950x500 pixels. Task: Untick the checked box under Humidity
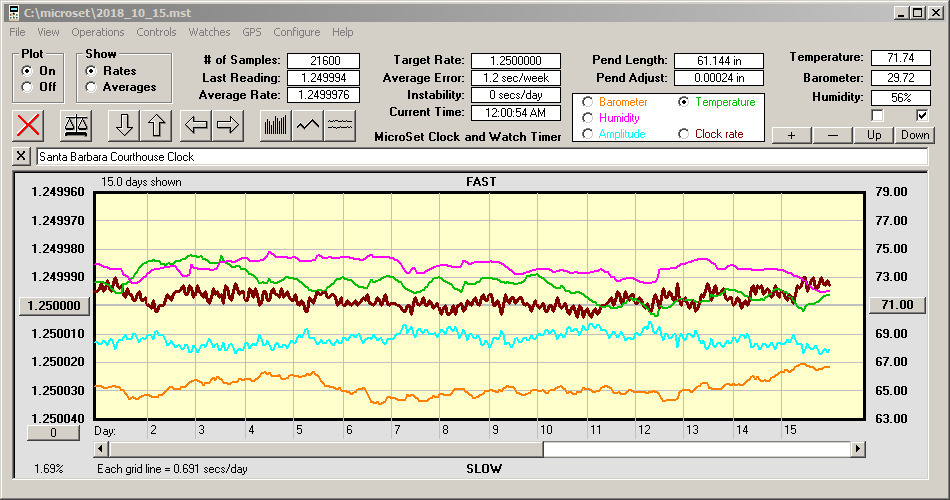coord(922,115)
